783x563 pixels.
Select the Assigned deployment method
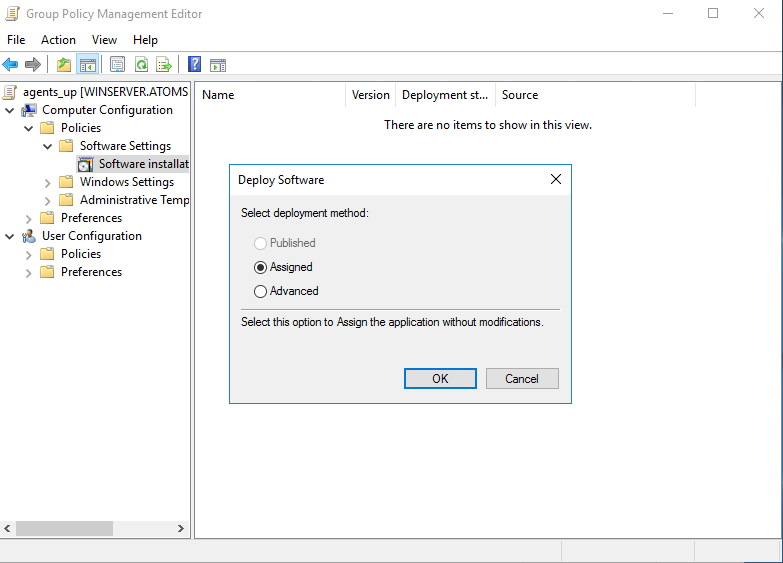tap(261, 267)
